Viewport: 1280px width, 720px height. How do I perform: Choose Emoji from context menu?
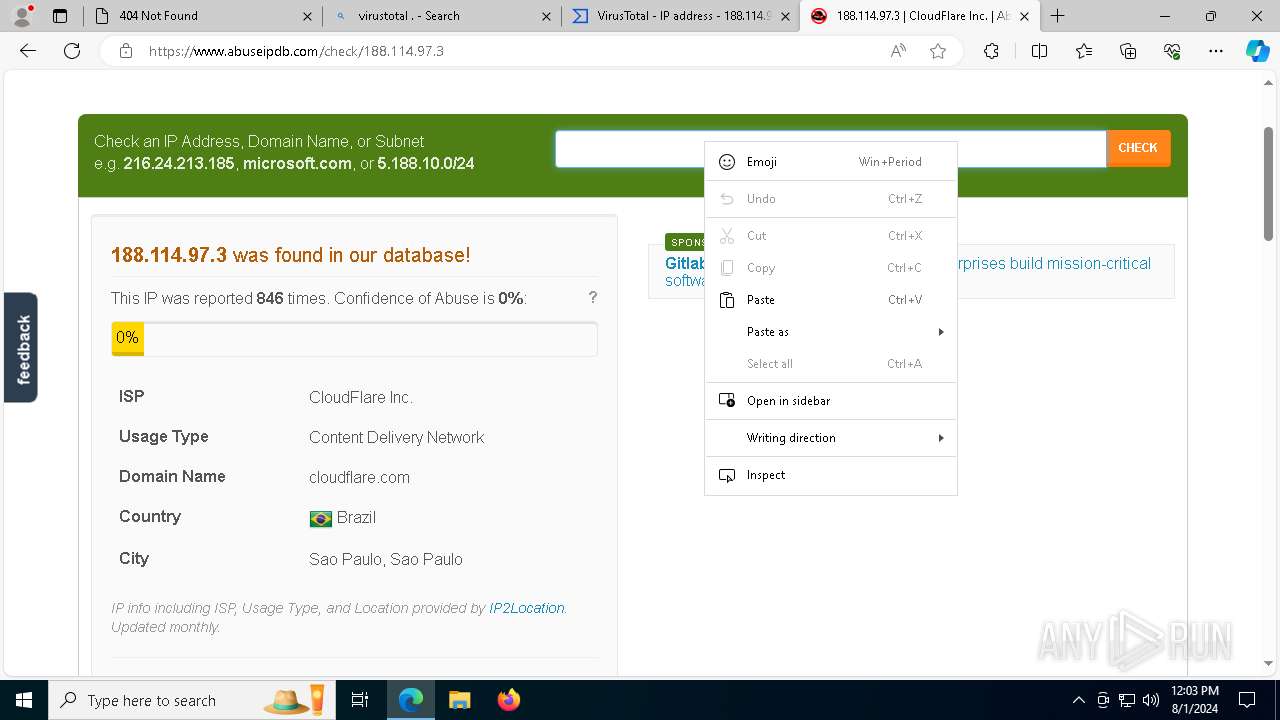point(831,162)
